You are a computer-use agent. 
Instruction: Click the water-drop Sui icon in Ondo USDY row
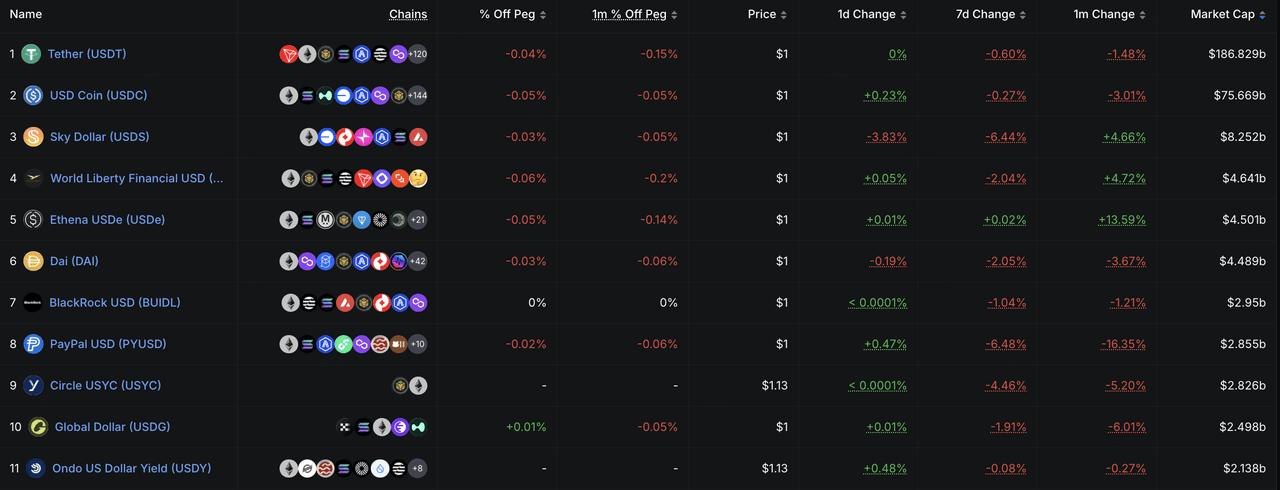[380, 468]
